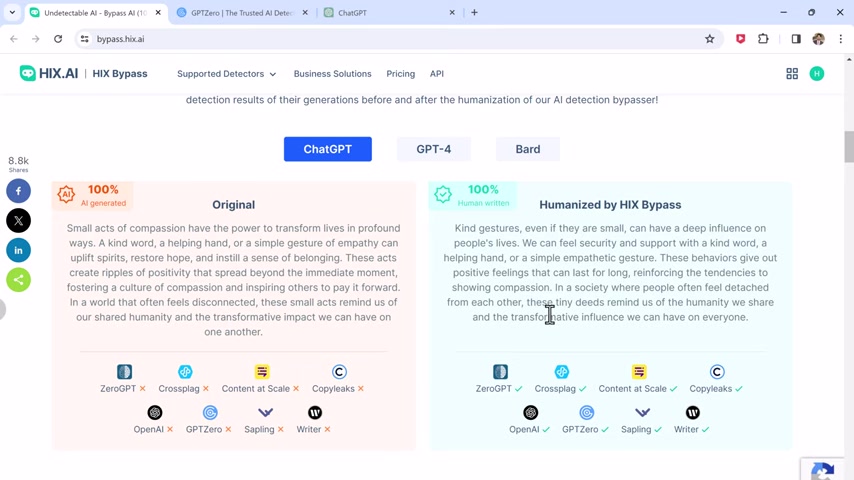Open API menu link
This screenshot has width=854, height=480.
[437, 74]
